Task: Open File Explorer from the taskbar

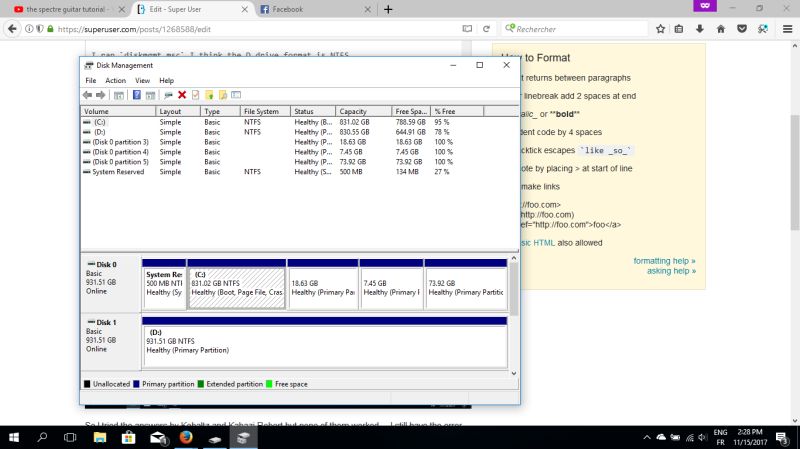Action: coord(99,437)
